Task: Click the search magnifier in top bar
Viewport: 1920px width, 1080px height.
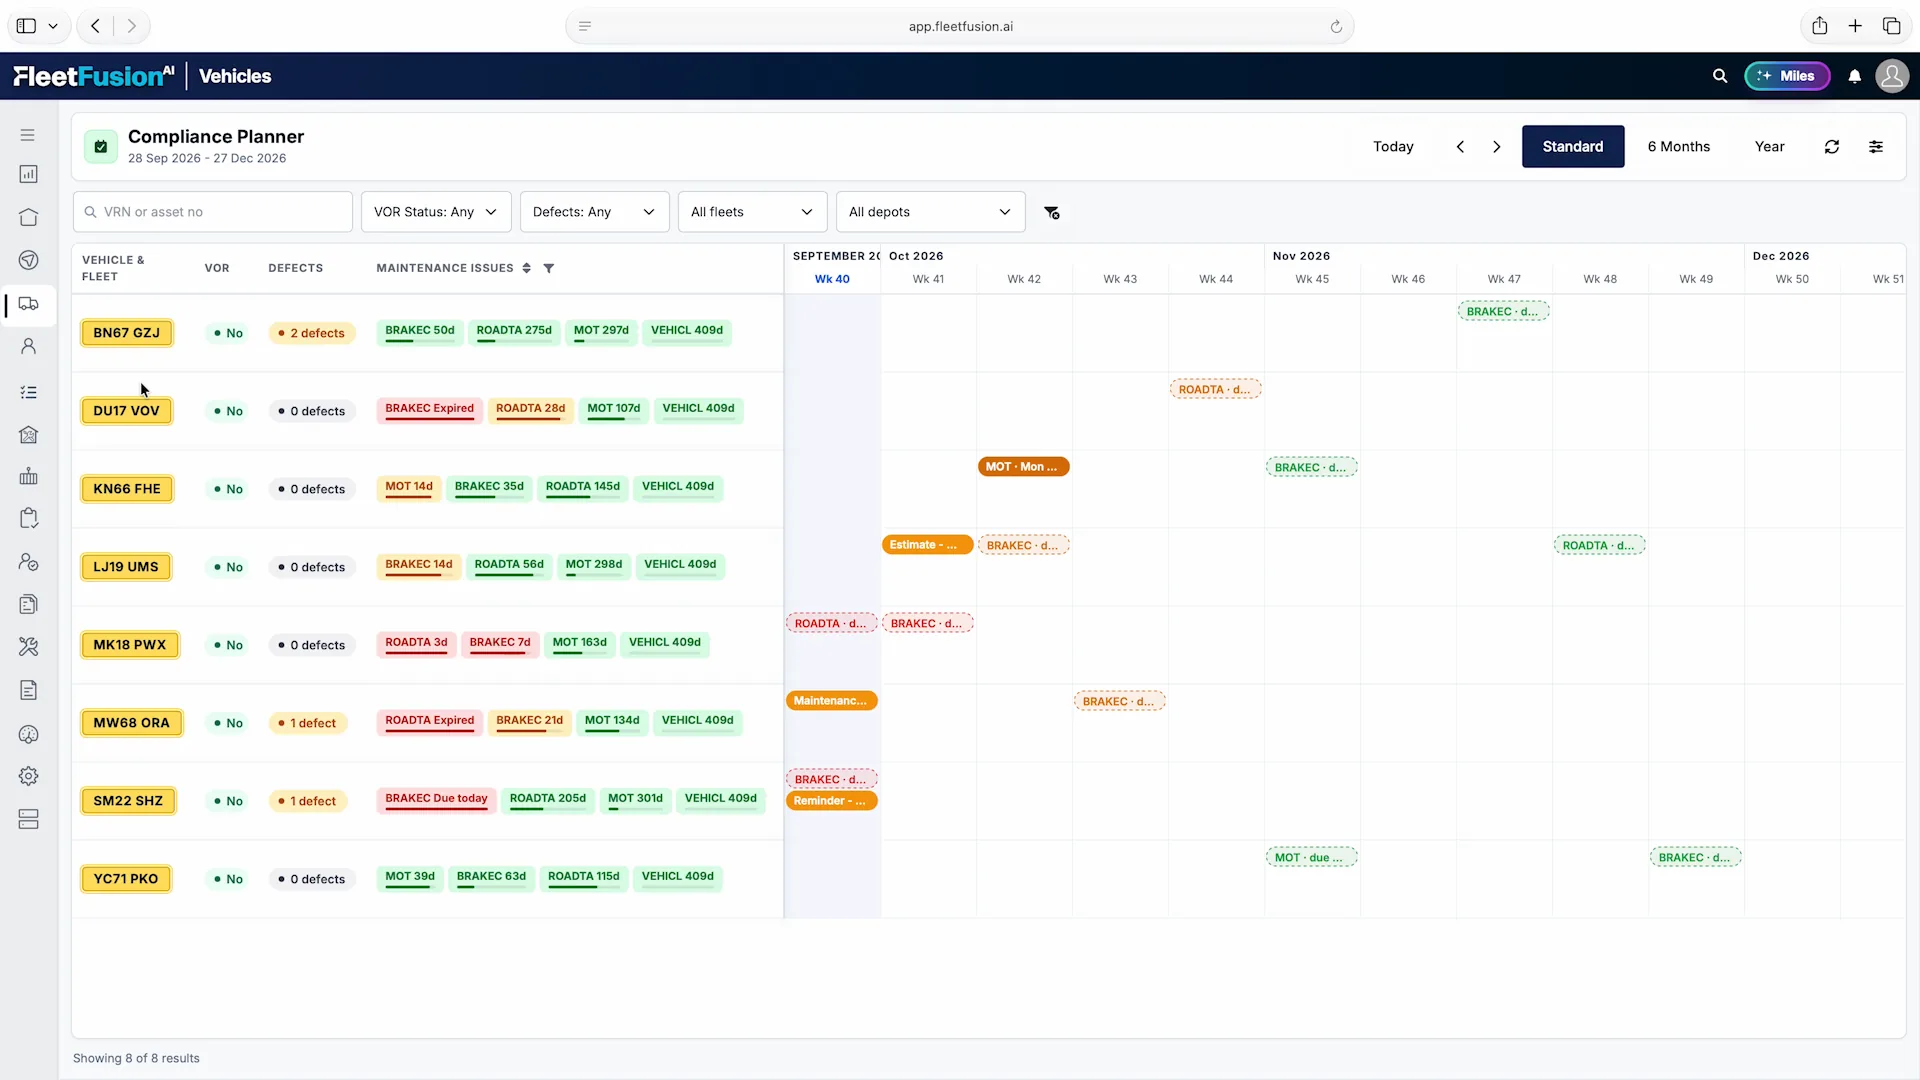Action: pos(1720,76)
